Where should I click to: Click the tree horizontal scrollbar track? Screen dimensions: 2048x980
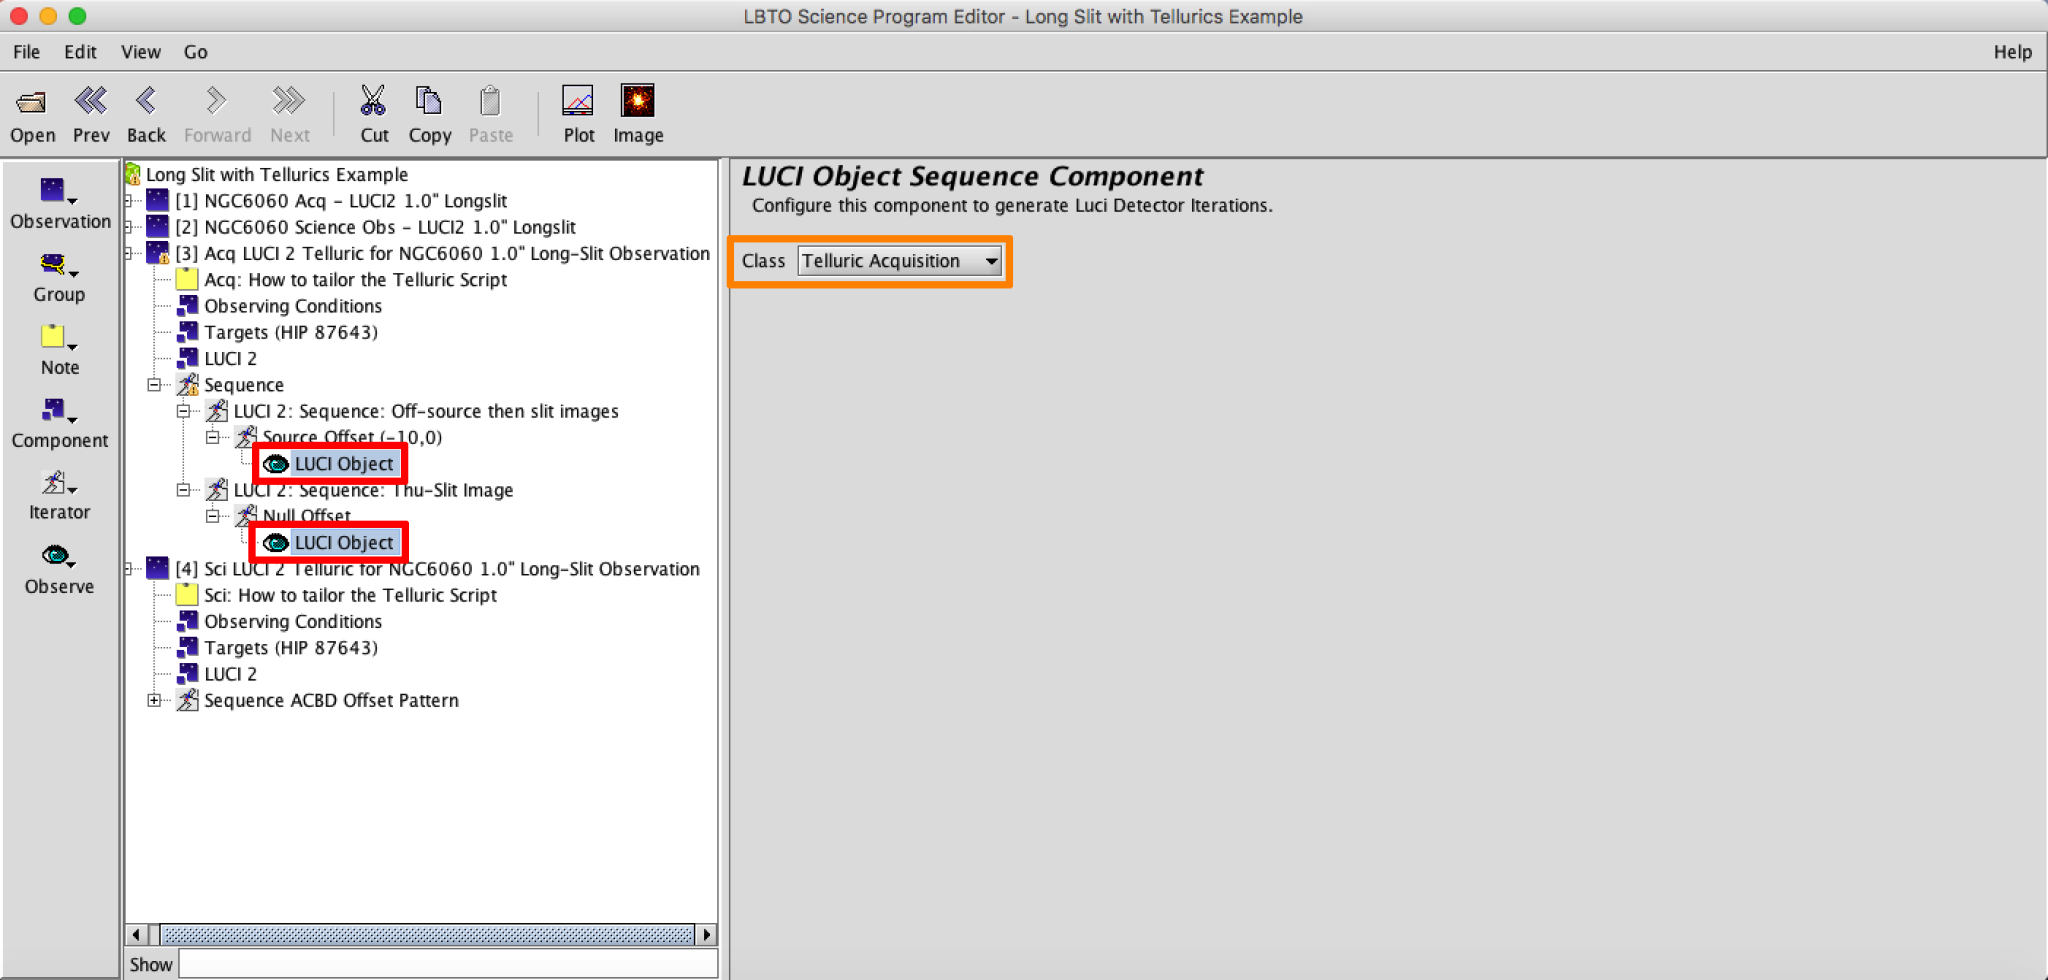coord(427,935)
